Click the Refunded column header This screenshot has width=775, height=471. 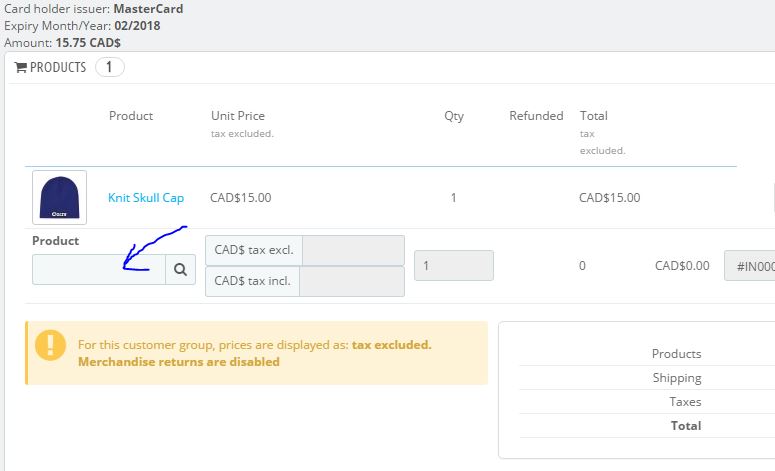pyautogui.click(x=536, y=116)
